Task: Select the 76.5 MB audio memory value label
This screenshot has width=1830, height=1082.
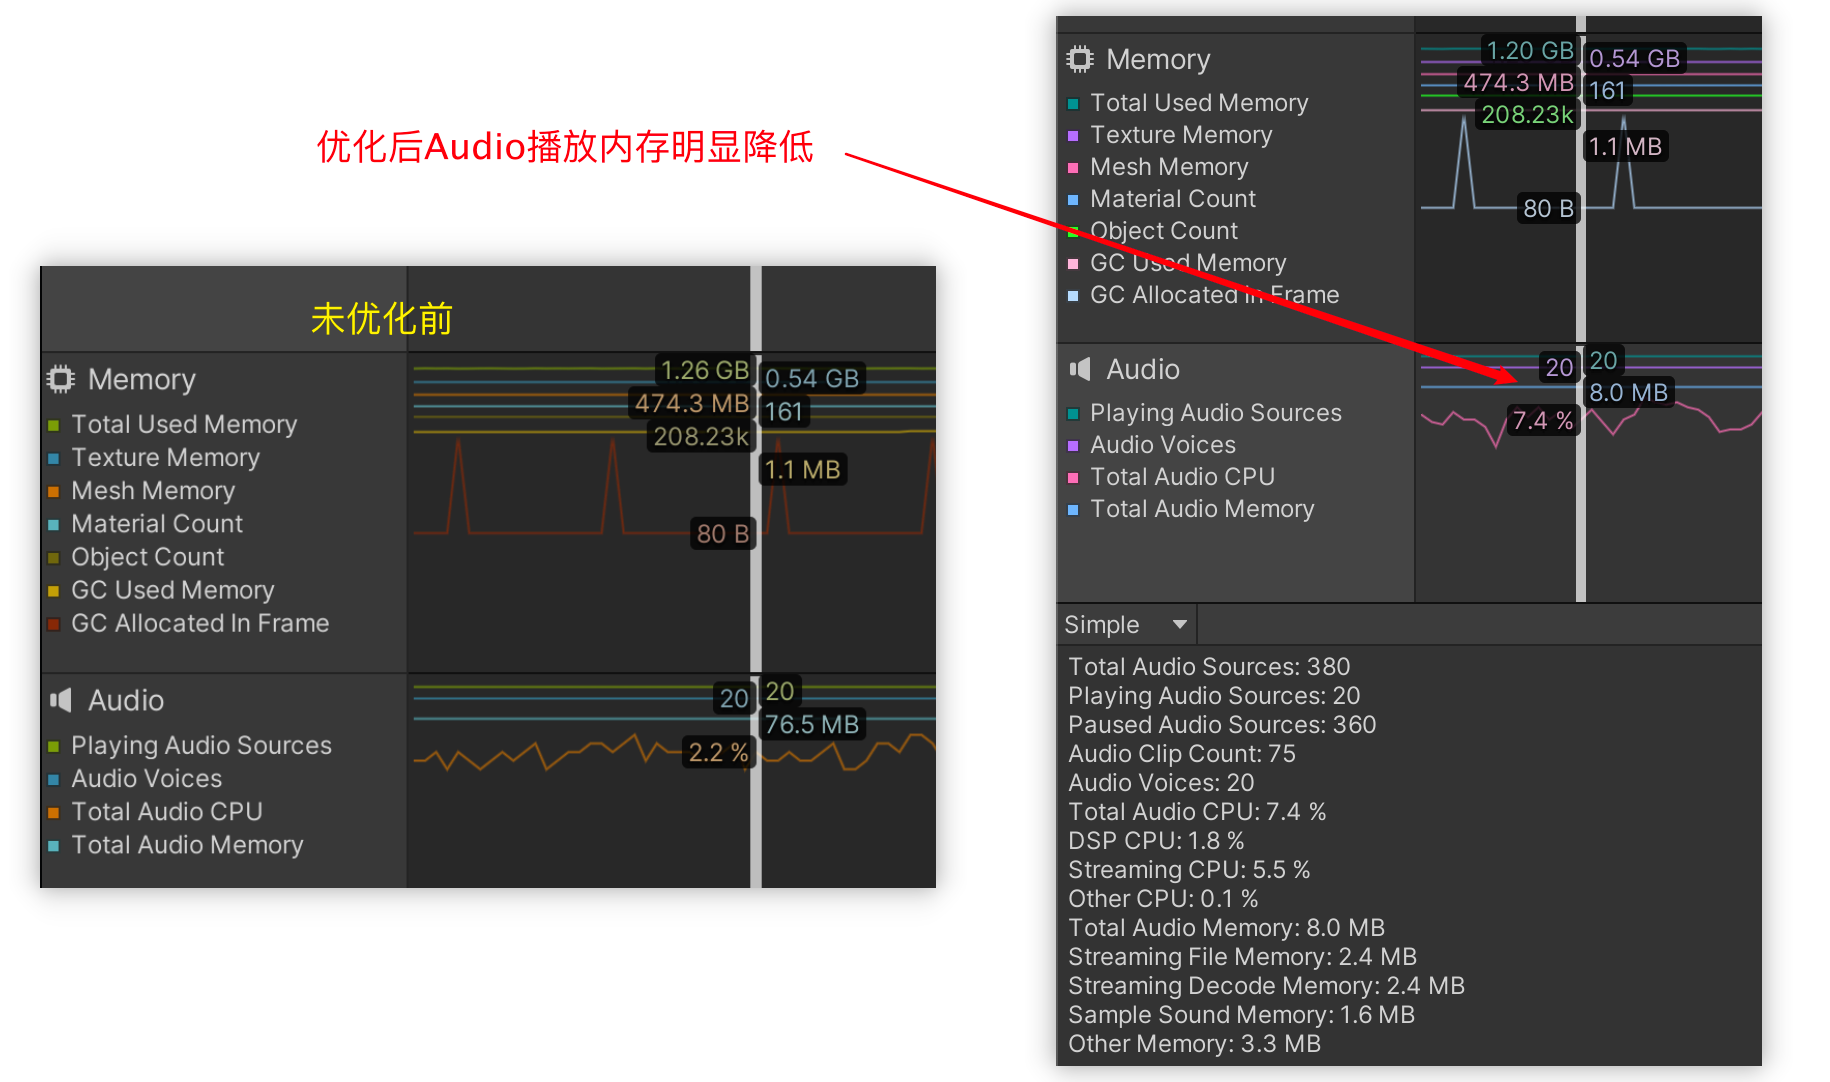Action: pyautogui.click(x=811, y=725)
